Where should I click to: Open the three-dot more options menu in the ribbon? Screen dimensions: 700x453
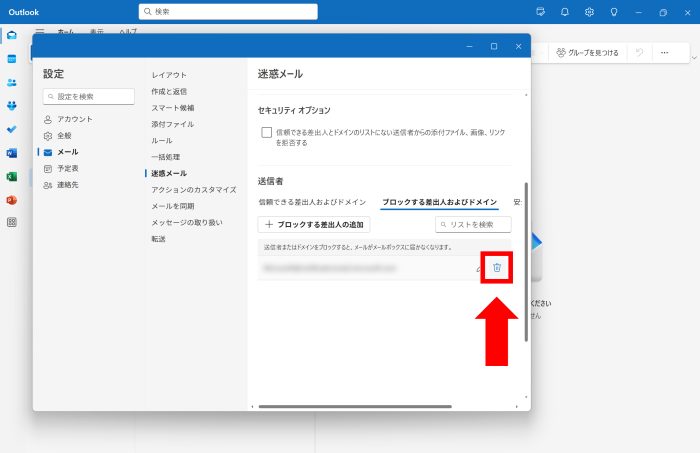pyautogui.click(x=664, y=52)
